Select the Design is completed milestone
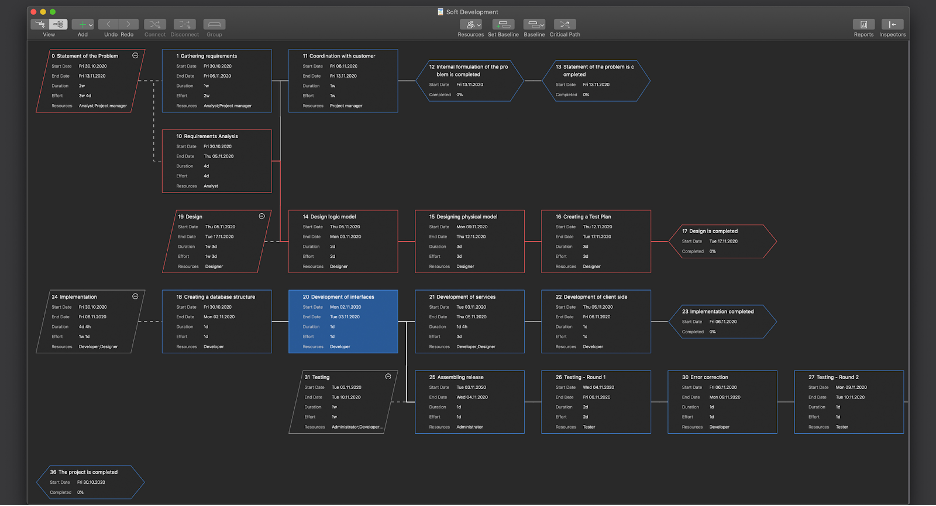 (x=723, y=241)
